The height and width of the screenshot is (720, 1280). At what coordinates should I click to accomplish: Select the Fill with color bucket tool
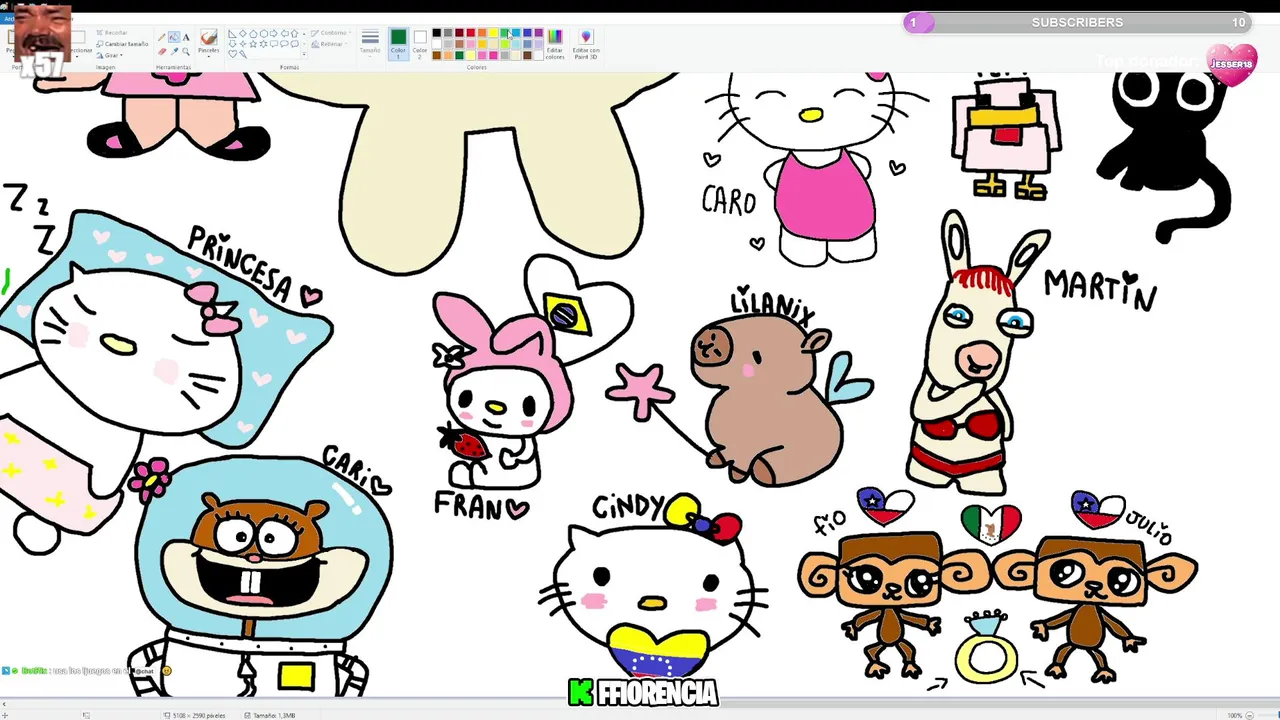click(x=174, y=37)
